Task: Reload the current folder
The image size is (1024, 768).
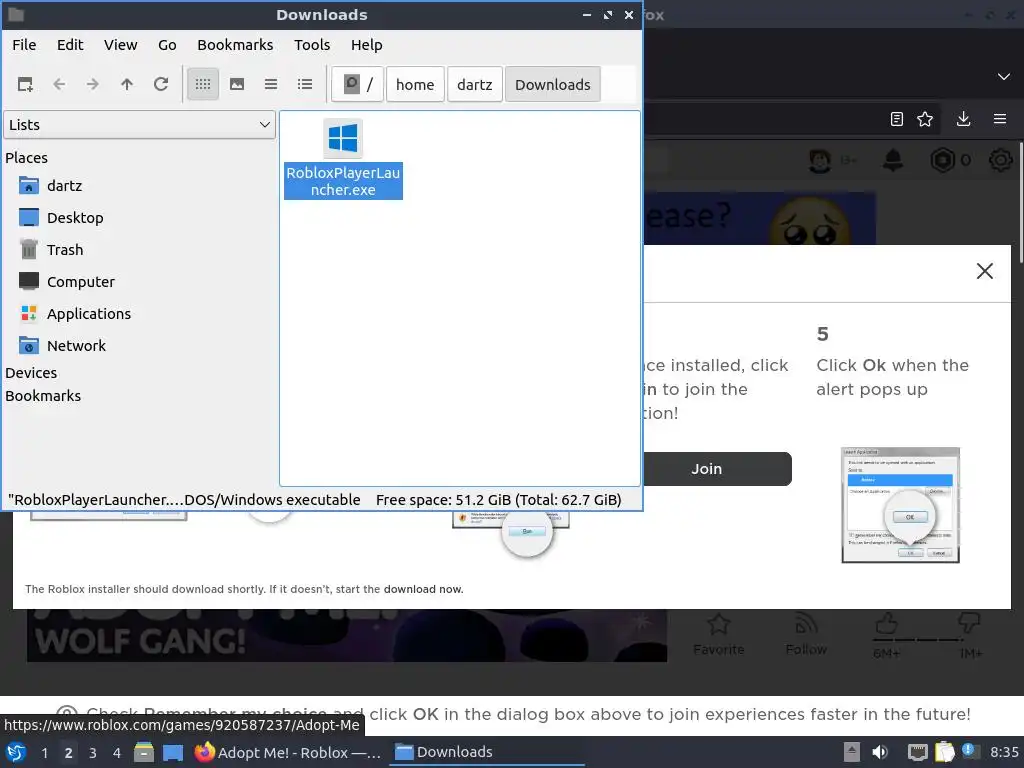Action: 161,84
